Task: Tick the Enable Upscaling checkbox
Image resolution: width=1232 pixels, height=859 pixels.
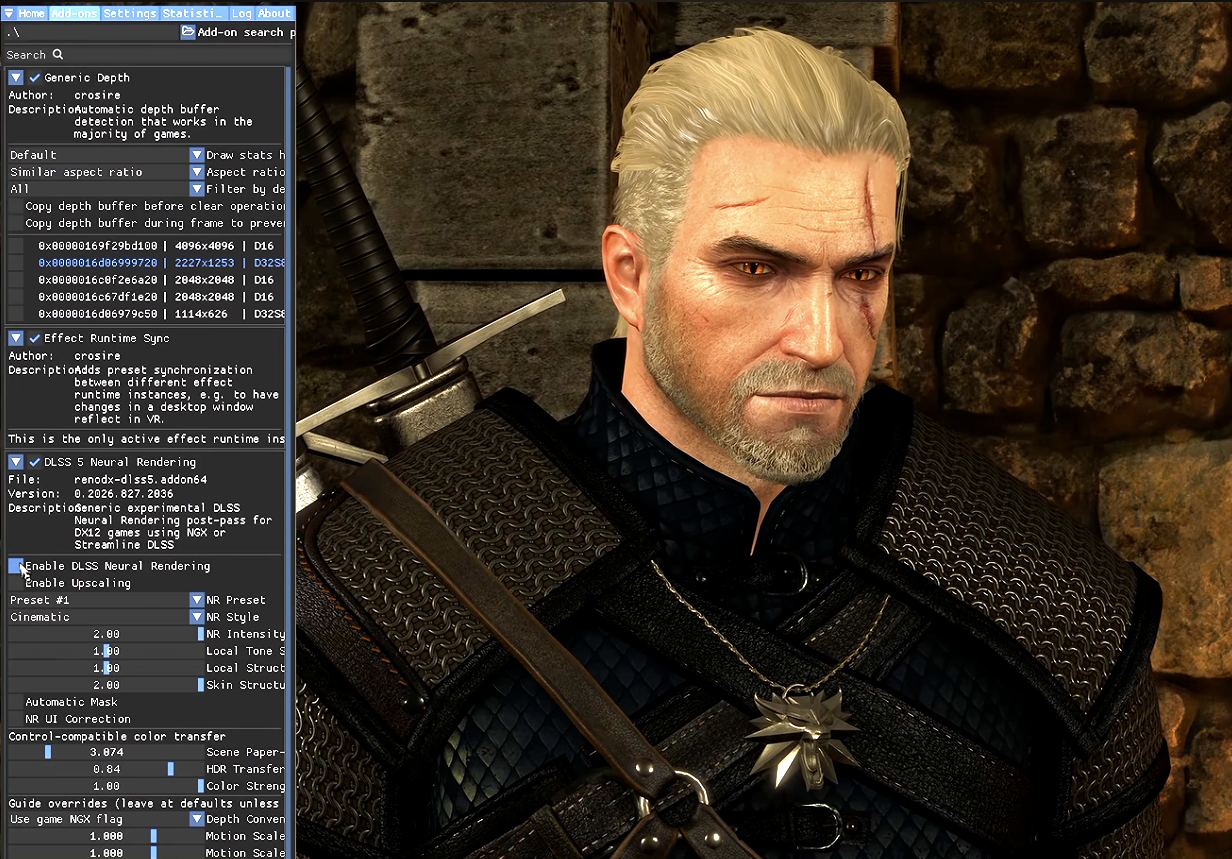Action: click(x=15, y=583)
